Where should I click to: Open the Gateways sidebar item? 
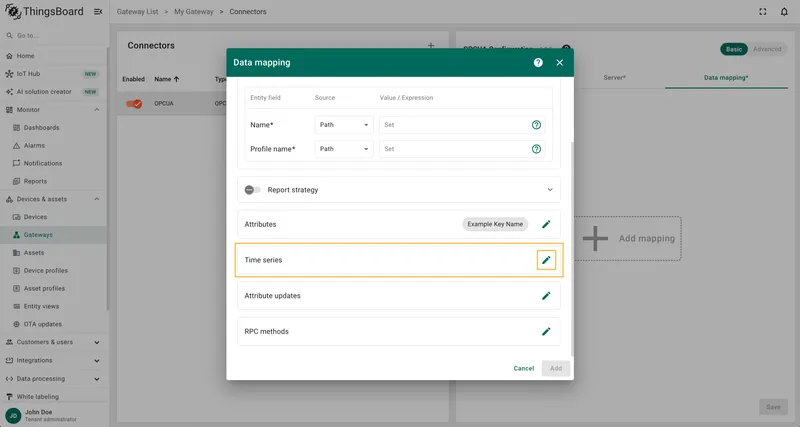53,235
